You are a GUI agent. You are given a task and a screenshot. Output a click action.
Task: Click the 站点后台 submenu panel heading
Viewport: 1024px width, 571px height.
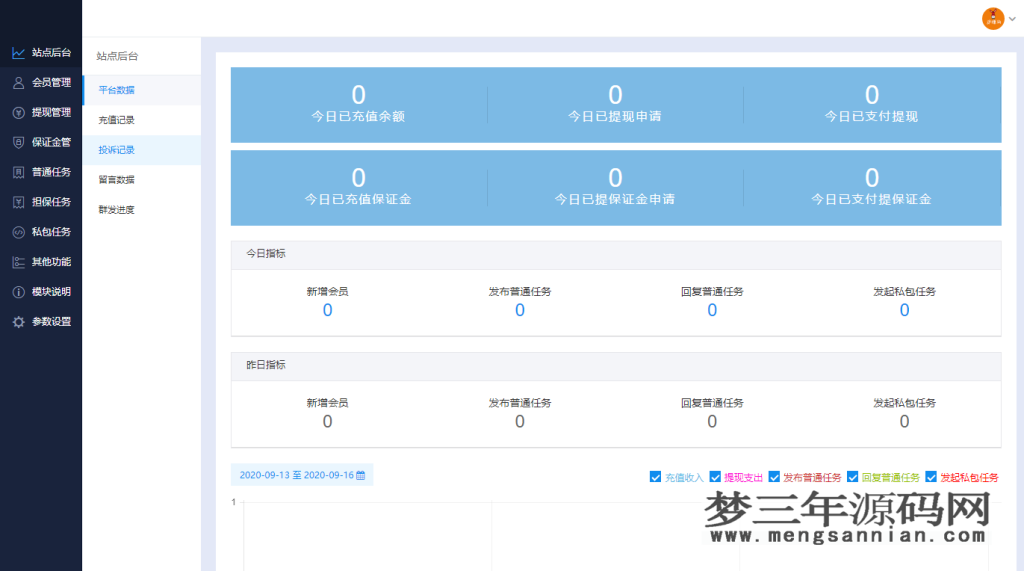coord(118,56)
